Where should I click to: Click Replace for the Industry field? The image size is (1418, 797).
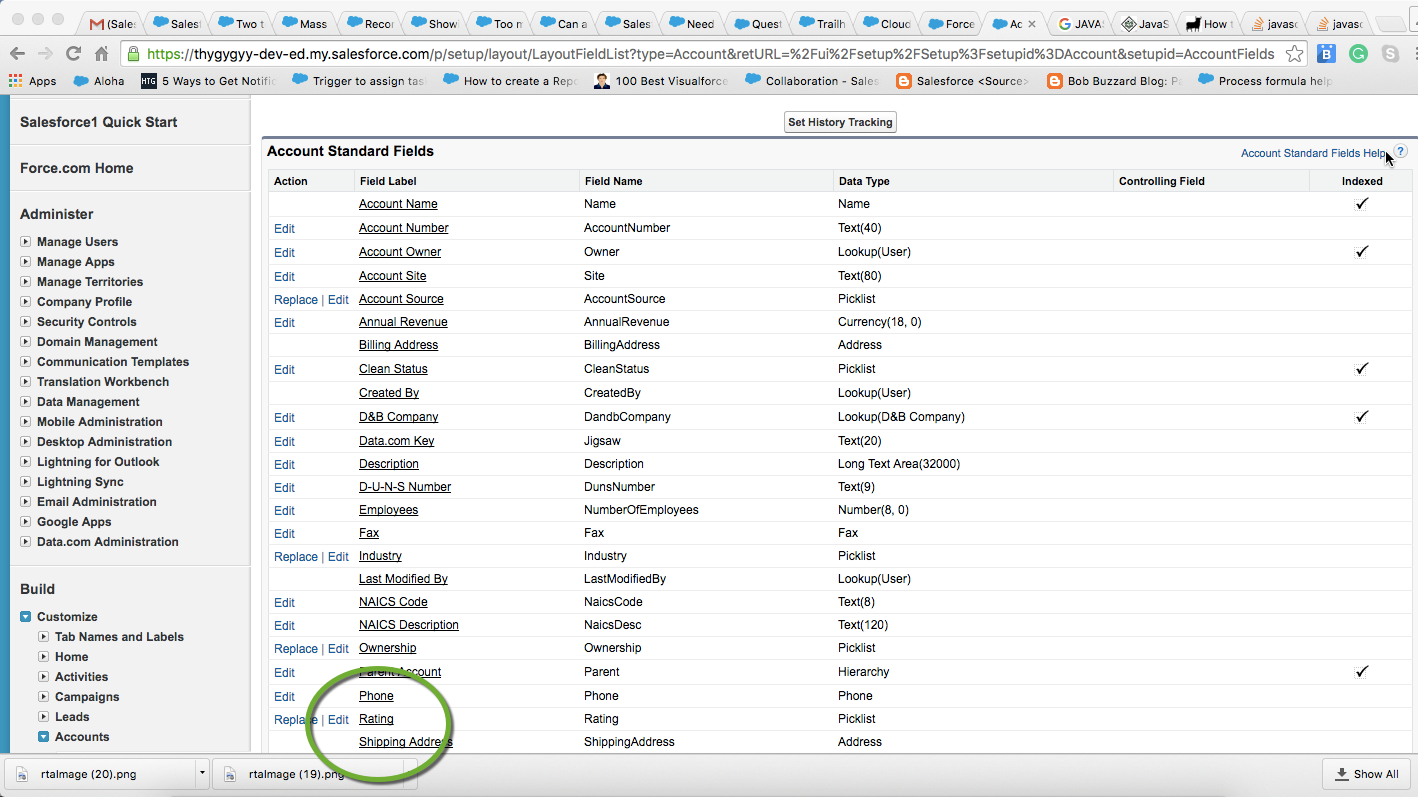click(295, 557)
